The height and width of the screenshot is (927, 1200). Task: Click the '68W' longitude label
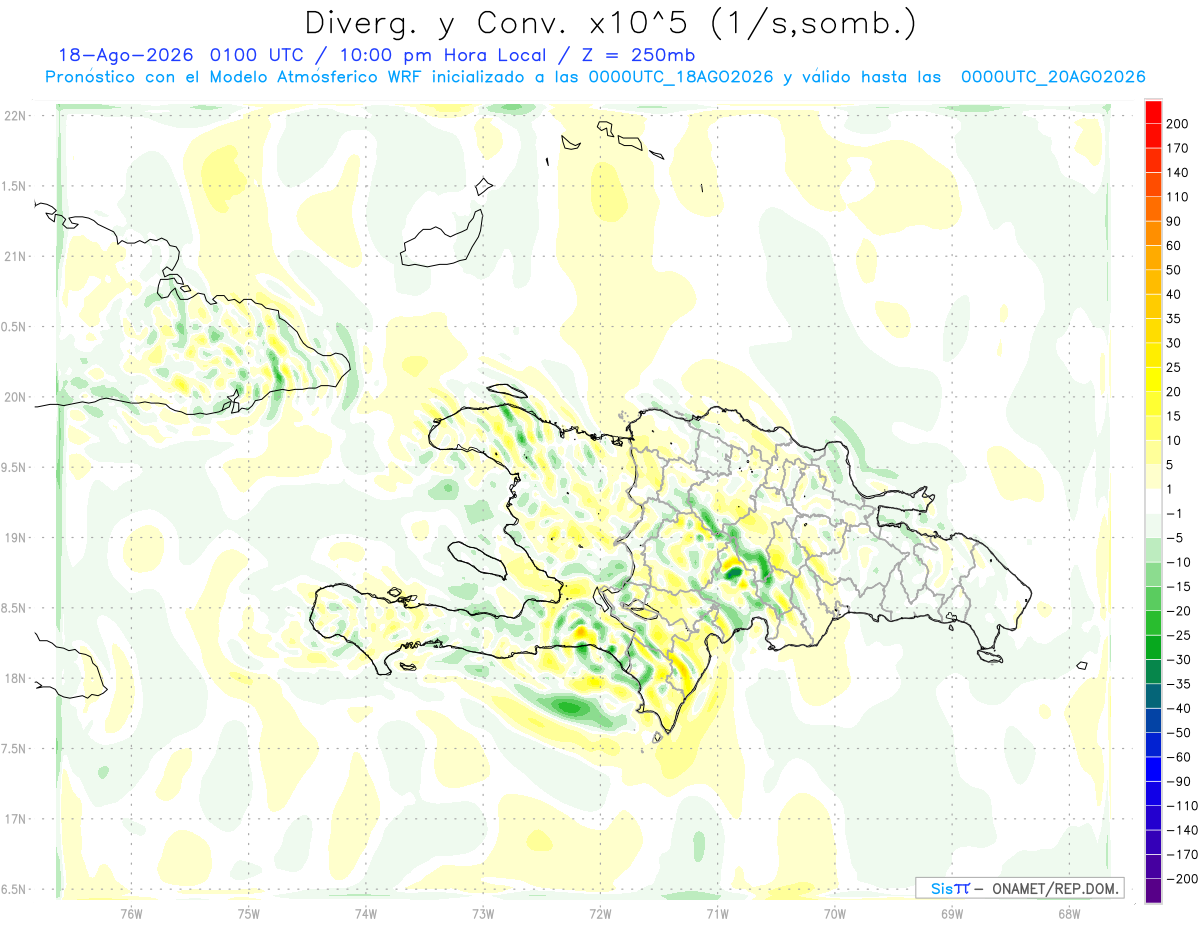pos(1069,915)
